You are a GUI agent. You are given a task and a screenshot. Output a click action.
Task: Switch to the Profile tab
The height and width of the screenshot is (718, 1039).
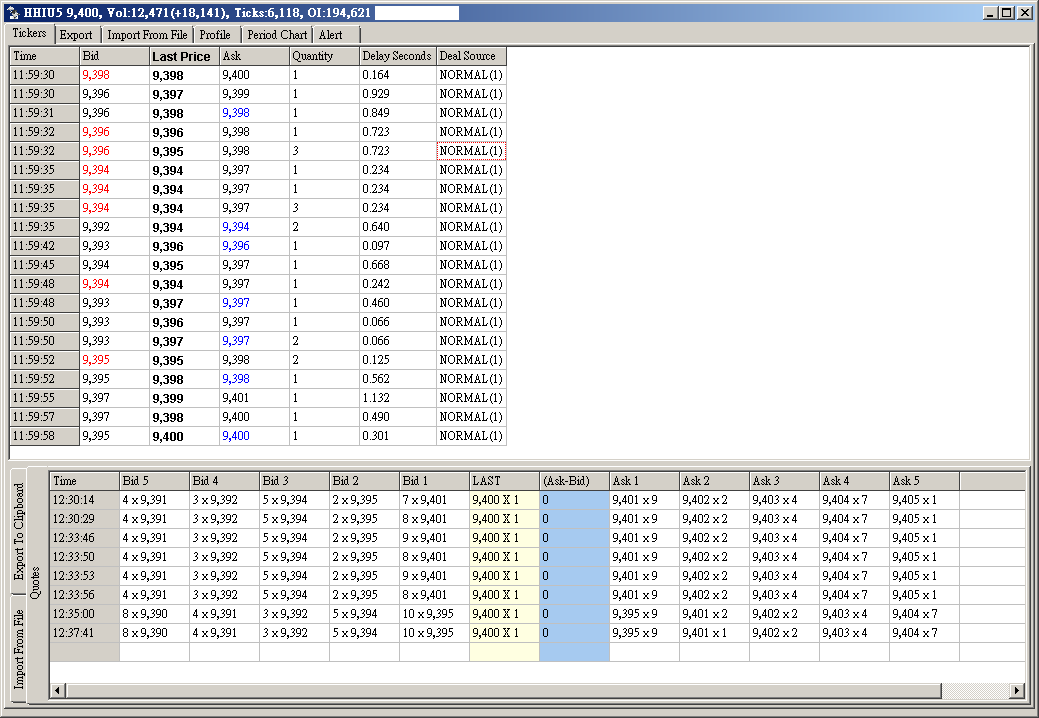coord(215,34)
